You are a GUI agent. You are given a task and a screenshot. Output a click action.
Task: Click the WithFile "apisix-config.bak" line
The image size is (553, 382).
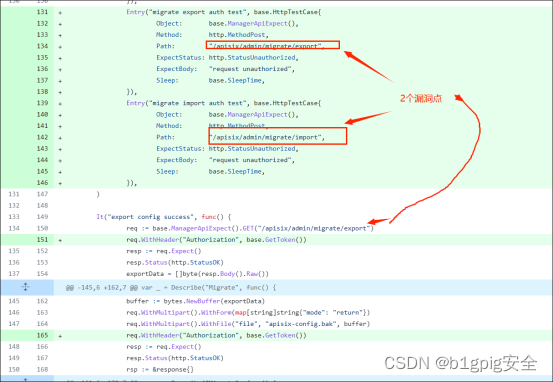click(248, 324)
